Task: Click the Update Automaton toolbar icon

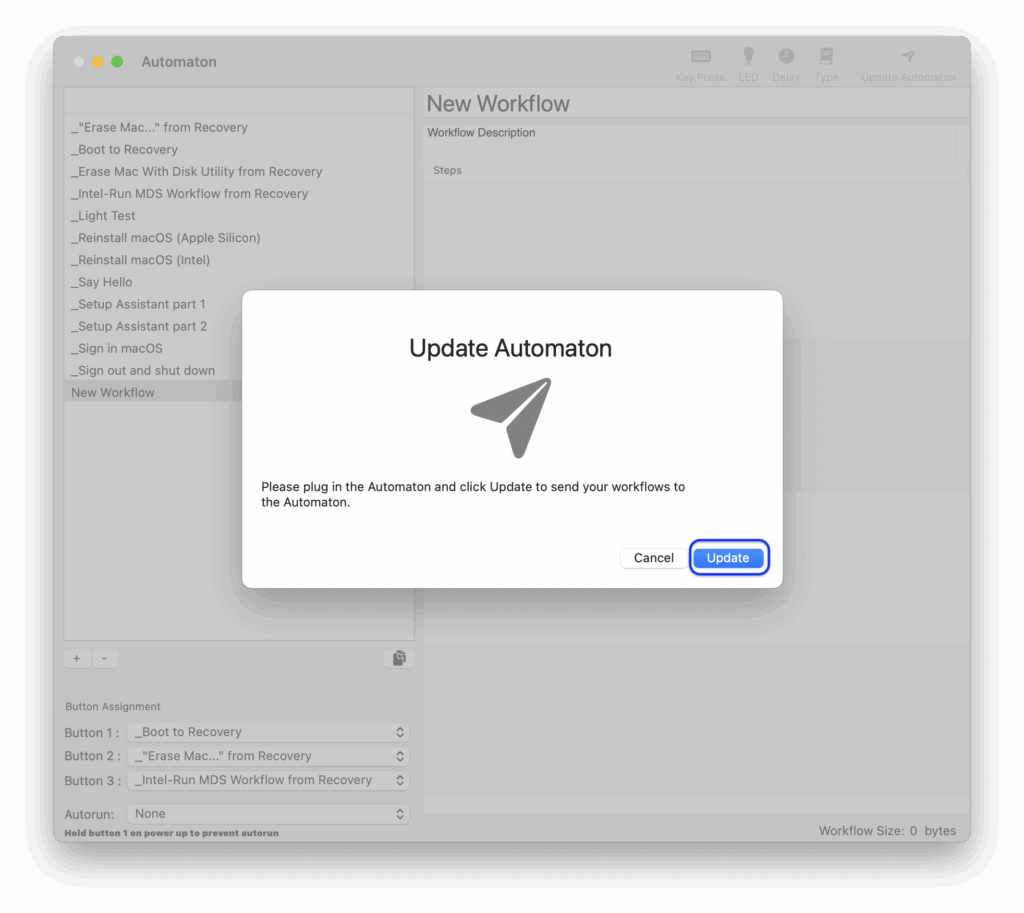Action: [908, 56]
